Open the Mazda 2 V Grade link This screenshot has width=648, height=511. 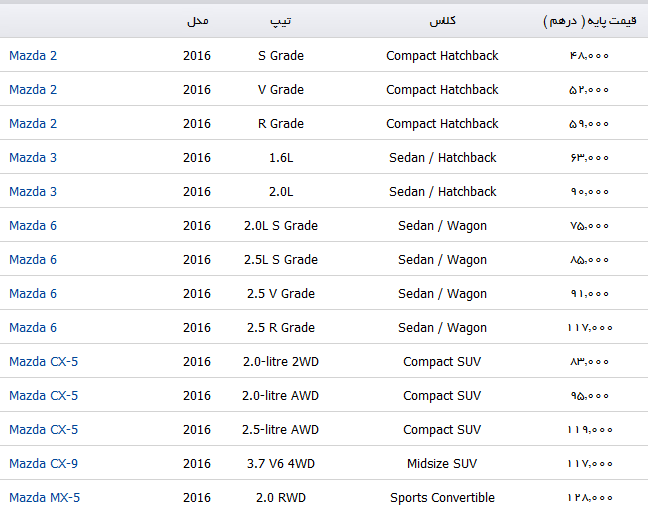click(x=33, y=89)
